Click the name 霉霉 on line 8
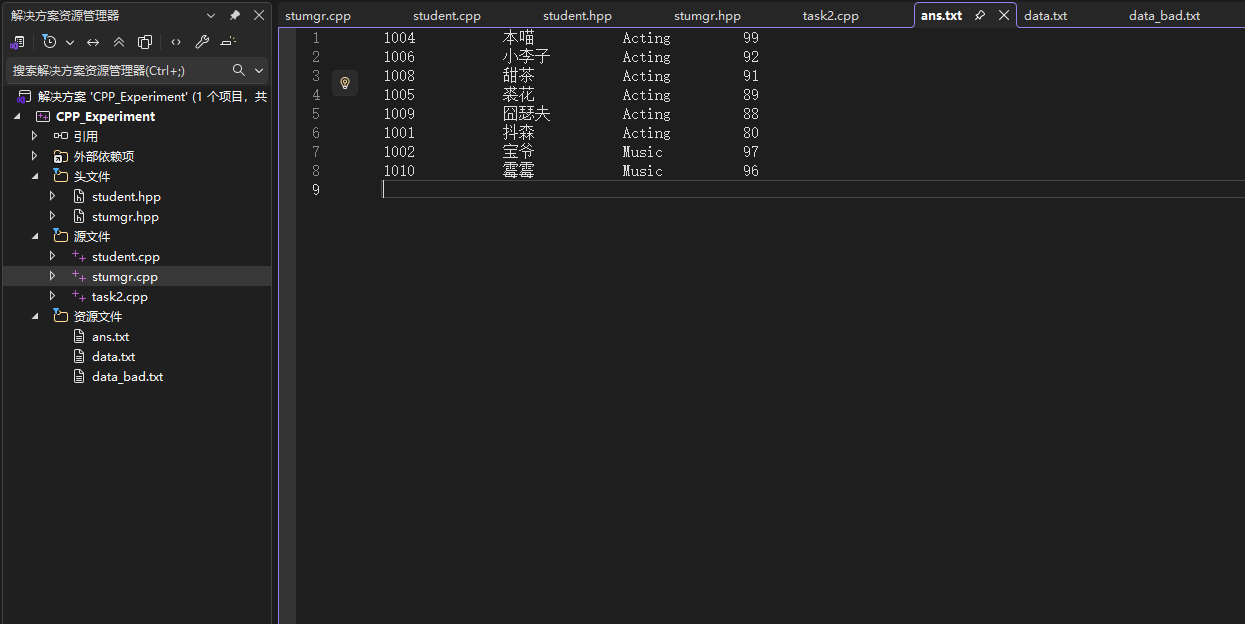This screenshot has width=1245, height=624. (x=518, y=171)
